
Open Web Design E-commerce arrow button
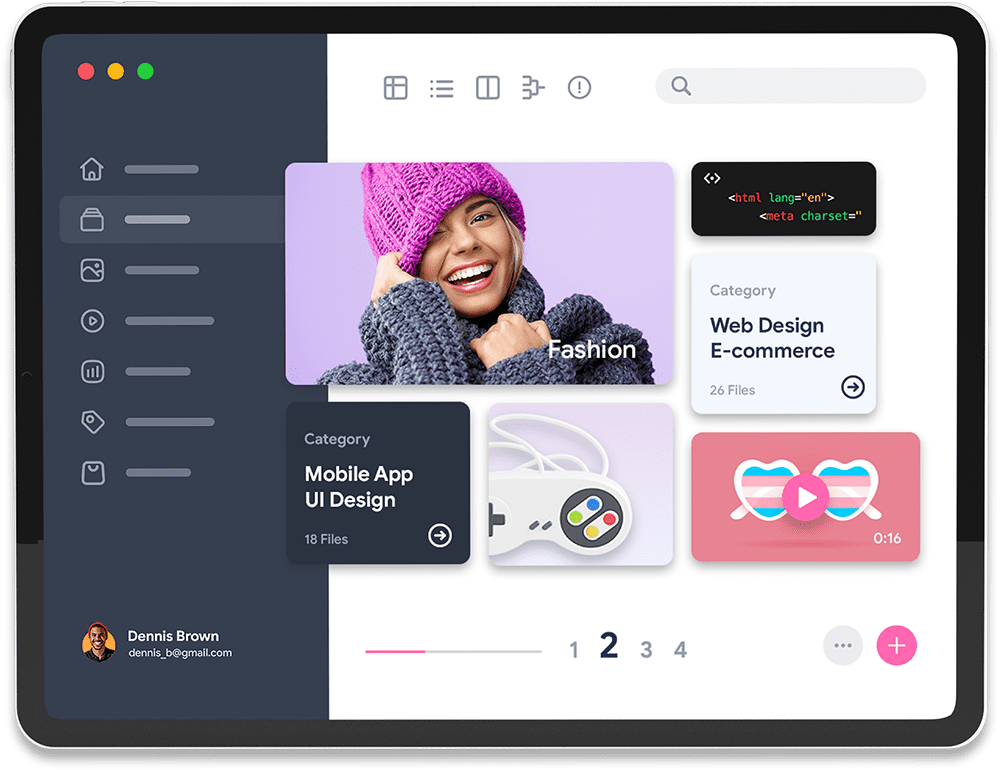852,387
